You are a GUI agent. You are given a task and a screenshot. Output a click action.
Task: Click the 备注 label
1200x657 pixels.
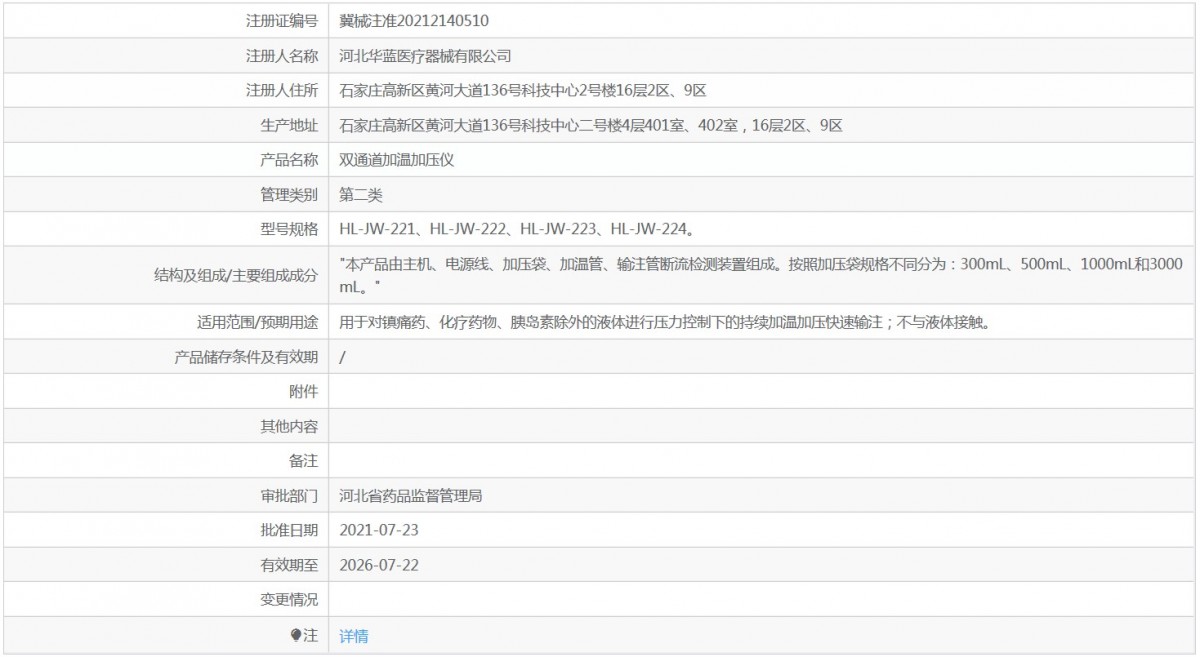304,461
